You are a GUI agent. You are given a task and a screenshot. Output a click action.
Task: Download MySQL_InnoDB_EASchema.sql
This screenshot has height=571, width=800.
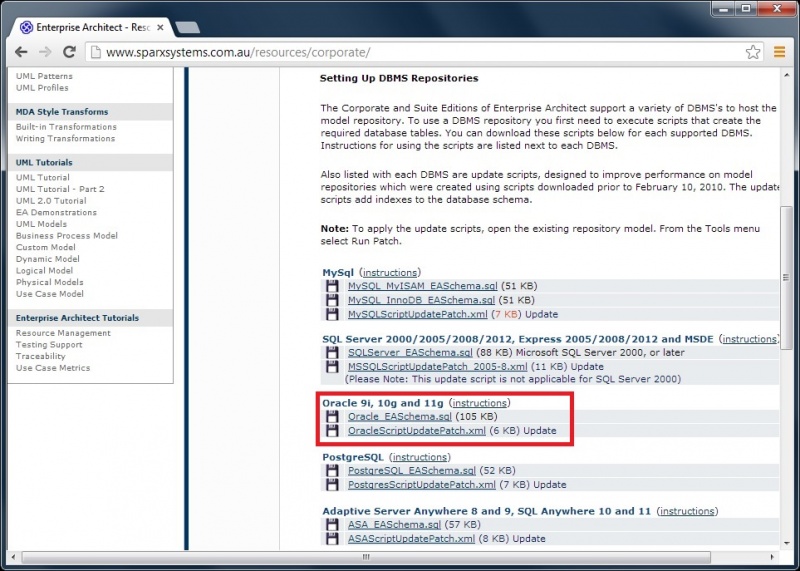coord(421,300)
